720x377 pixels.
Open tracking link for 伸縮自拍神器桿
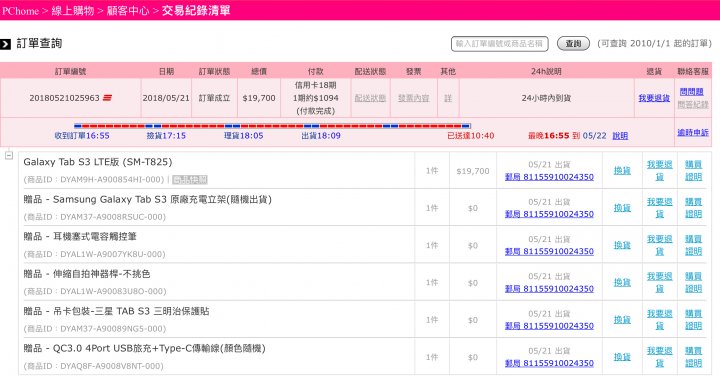click(549, 288)
